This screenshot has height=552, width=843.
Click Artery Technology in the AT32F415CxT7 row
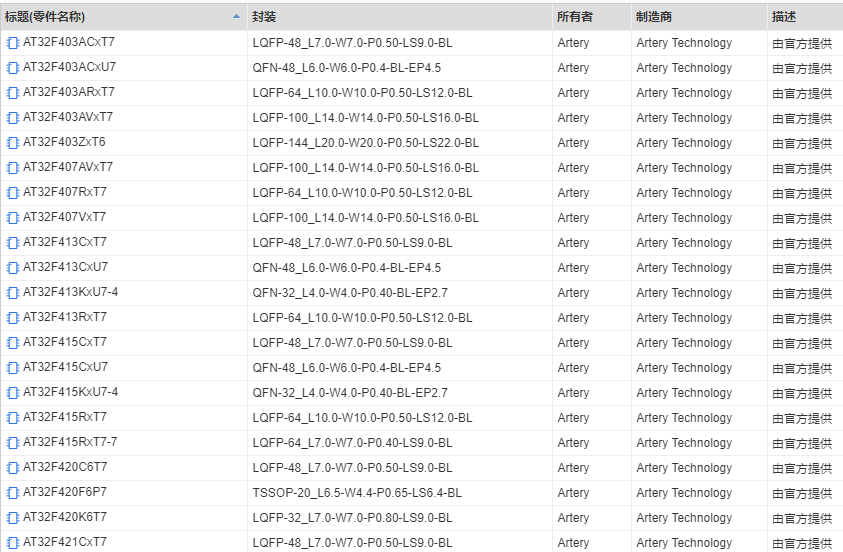point(684,343)
